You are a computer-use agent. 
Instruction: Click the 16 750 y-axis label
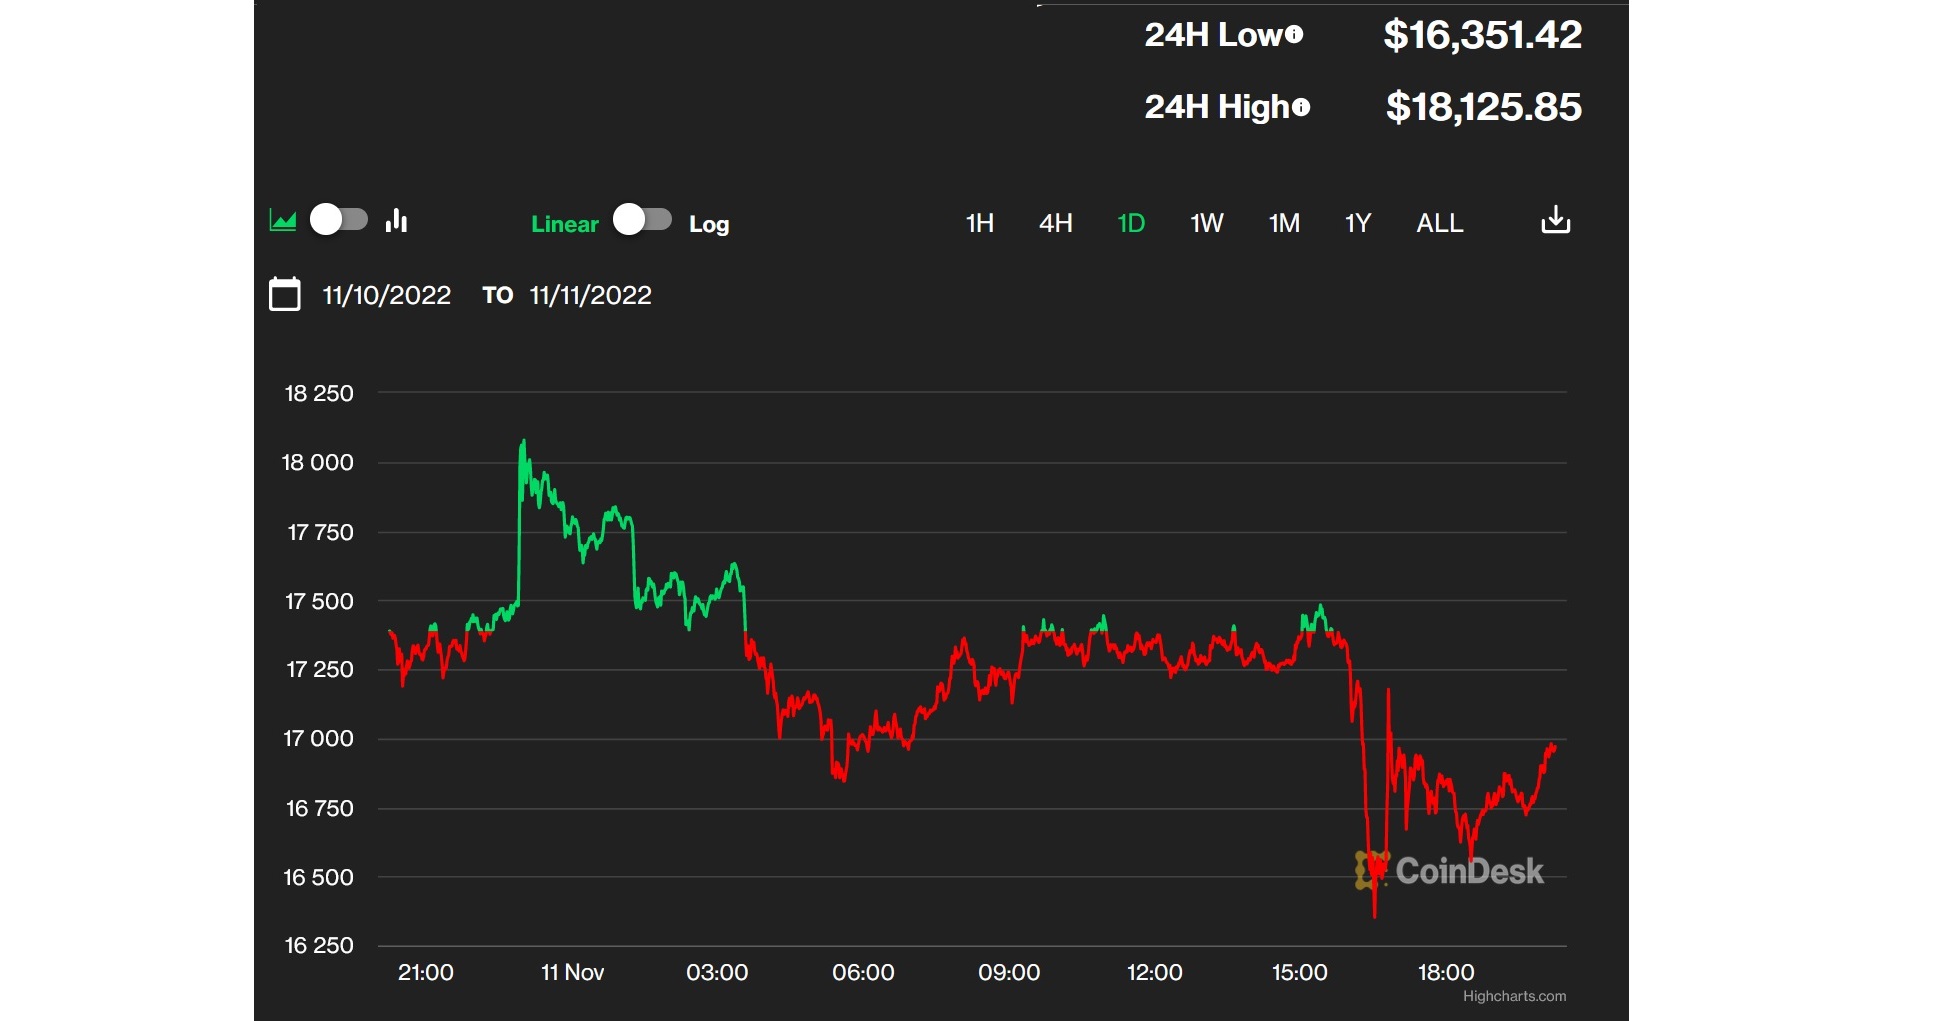[x=320, y=808]
